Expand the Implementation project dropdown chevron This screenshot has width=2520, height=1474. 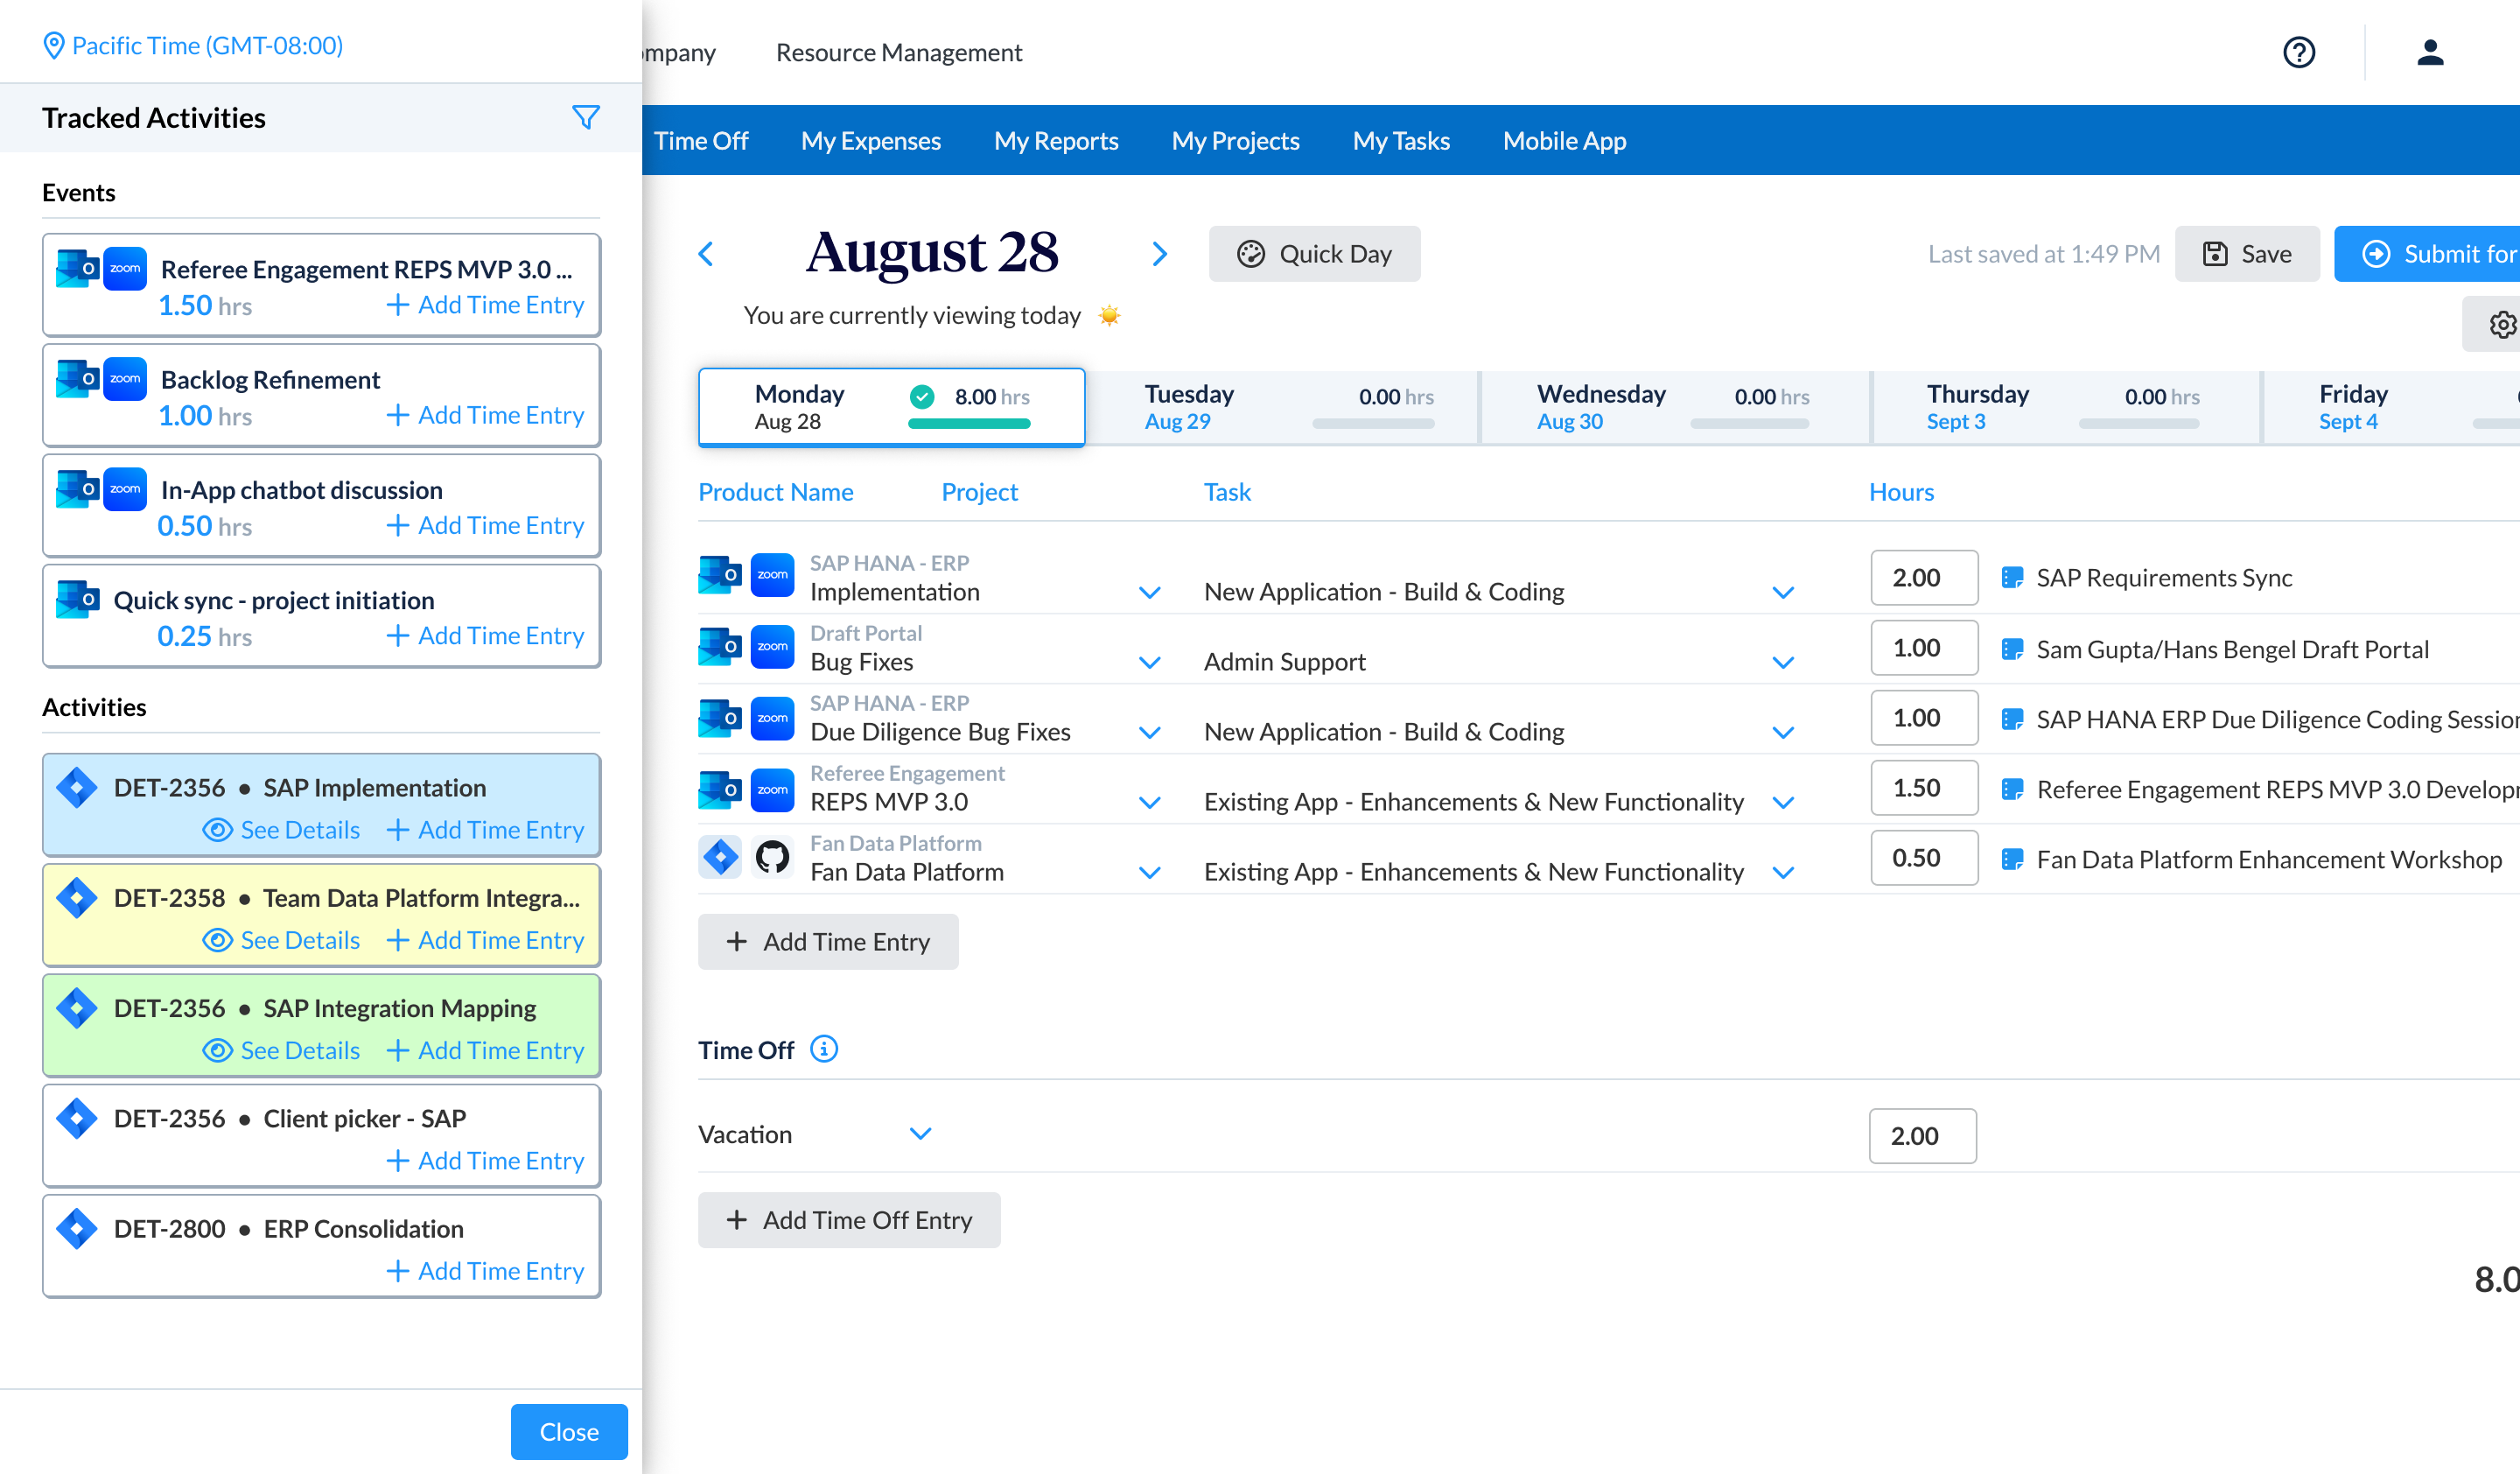click(x=1150, y=592)
